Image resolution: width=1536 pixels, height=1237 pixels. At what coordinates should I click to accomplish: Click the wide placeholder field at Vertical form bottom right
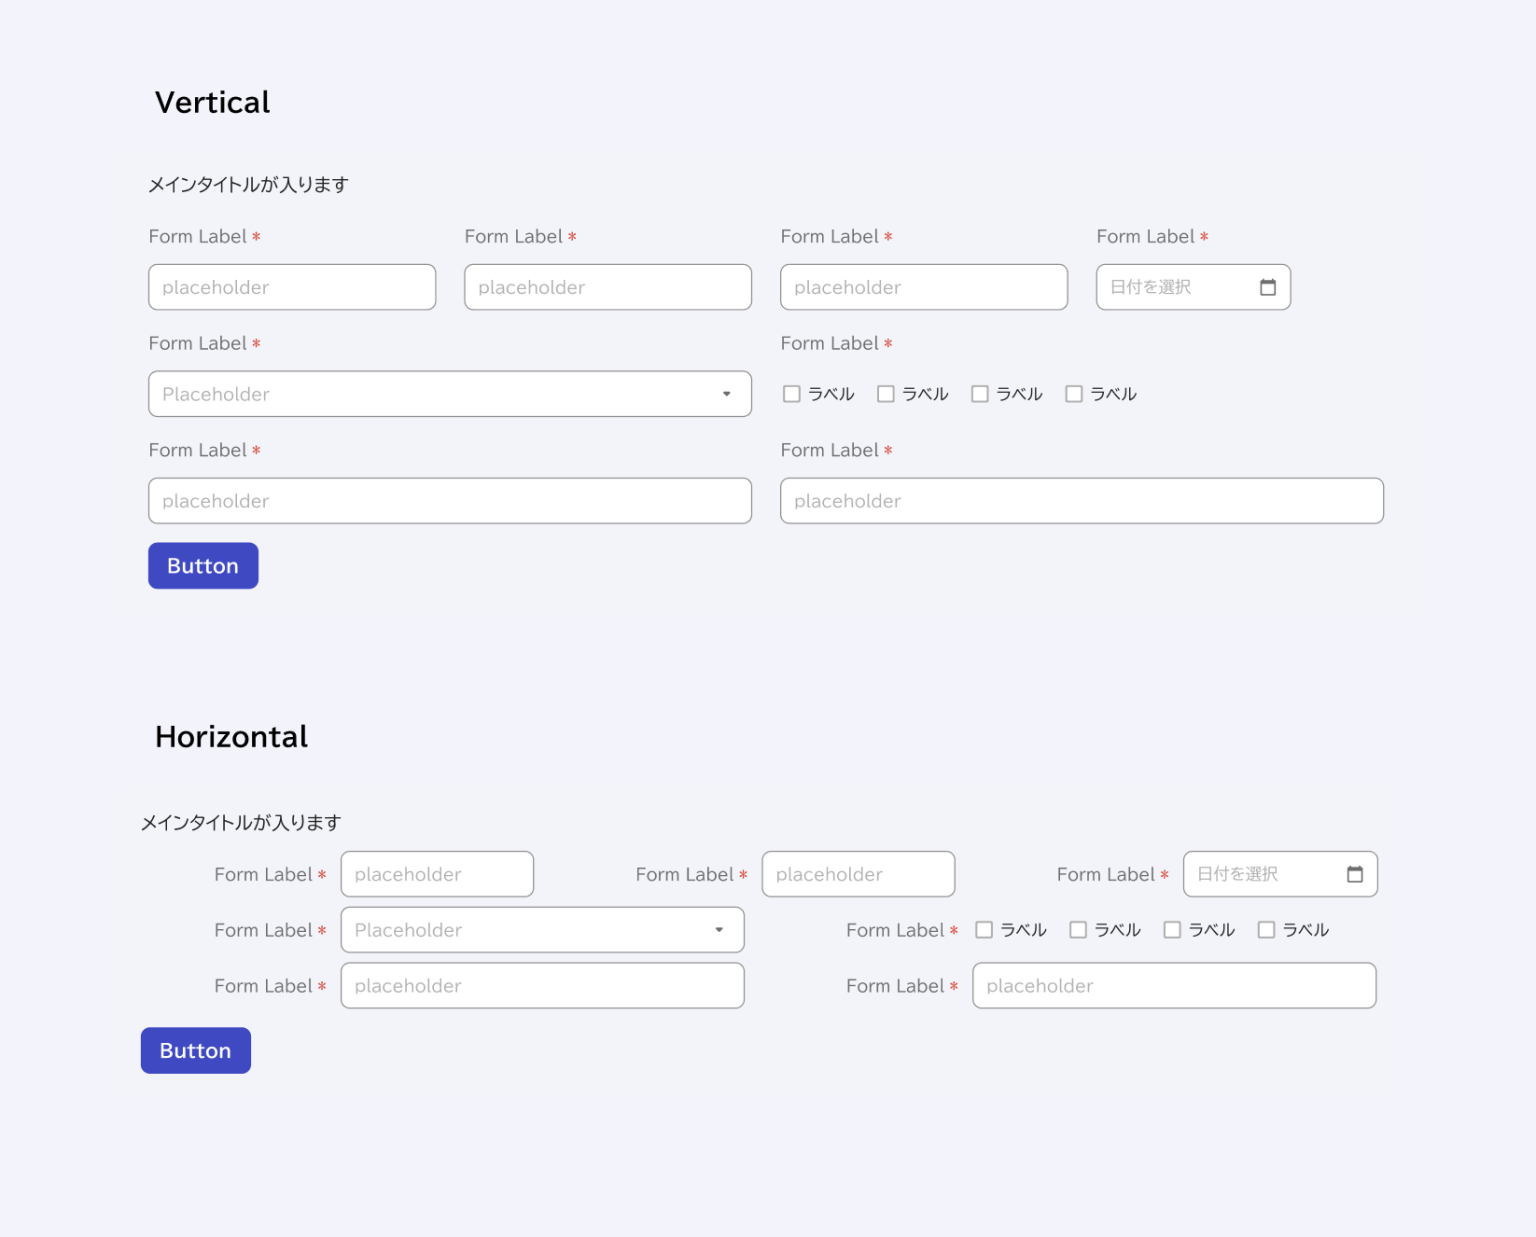tap(1082, 500)
